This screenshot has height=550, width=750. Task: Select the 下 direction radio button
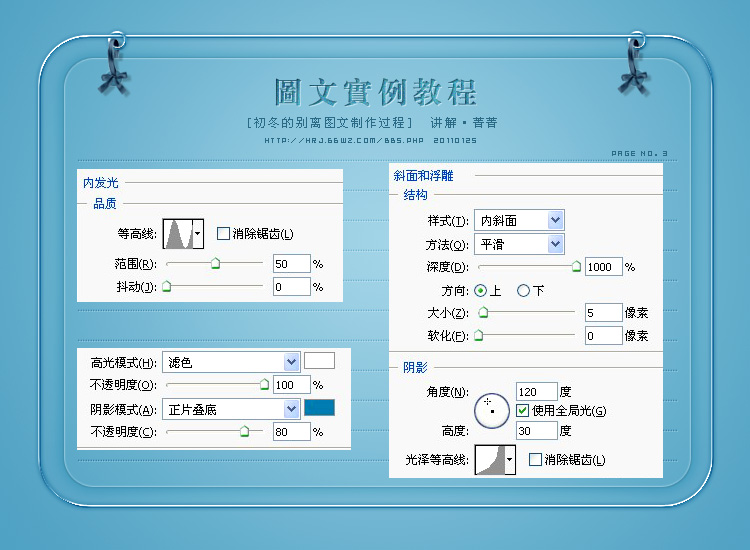523,290
